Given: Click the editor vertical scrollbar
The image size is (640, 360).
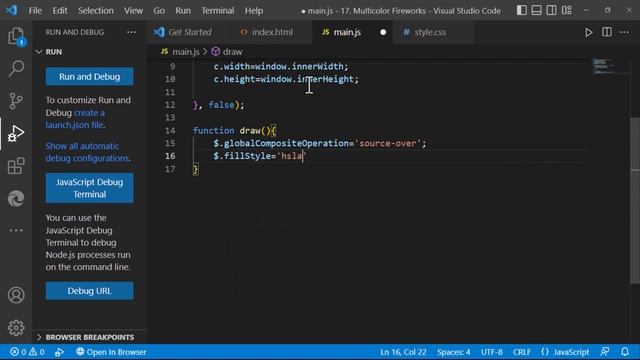Looking at the screenshot, I should (x=635, y=200).
